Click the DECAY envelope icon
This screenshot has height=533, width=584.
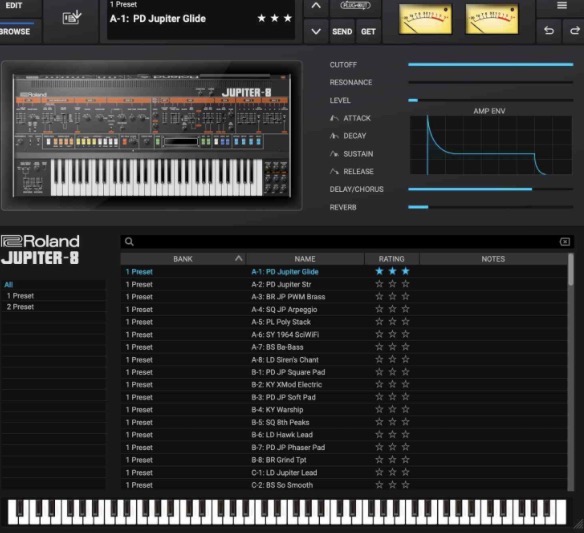click(x=334, y=136)
